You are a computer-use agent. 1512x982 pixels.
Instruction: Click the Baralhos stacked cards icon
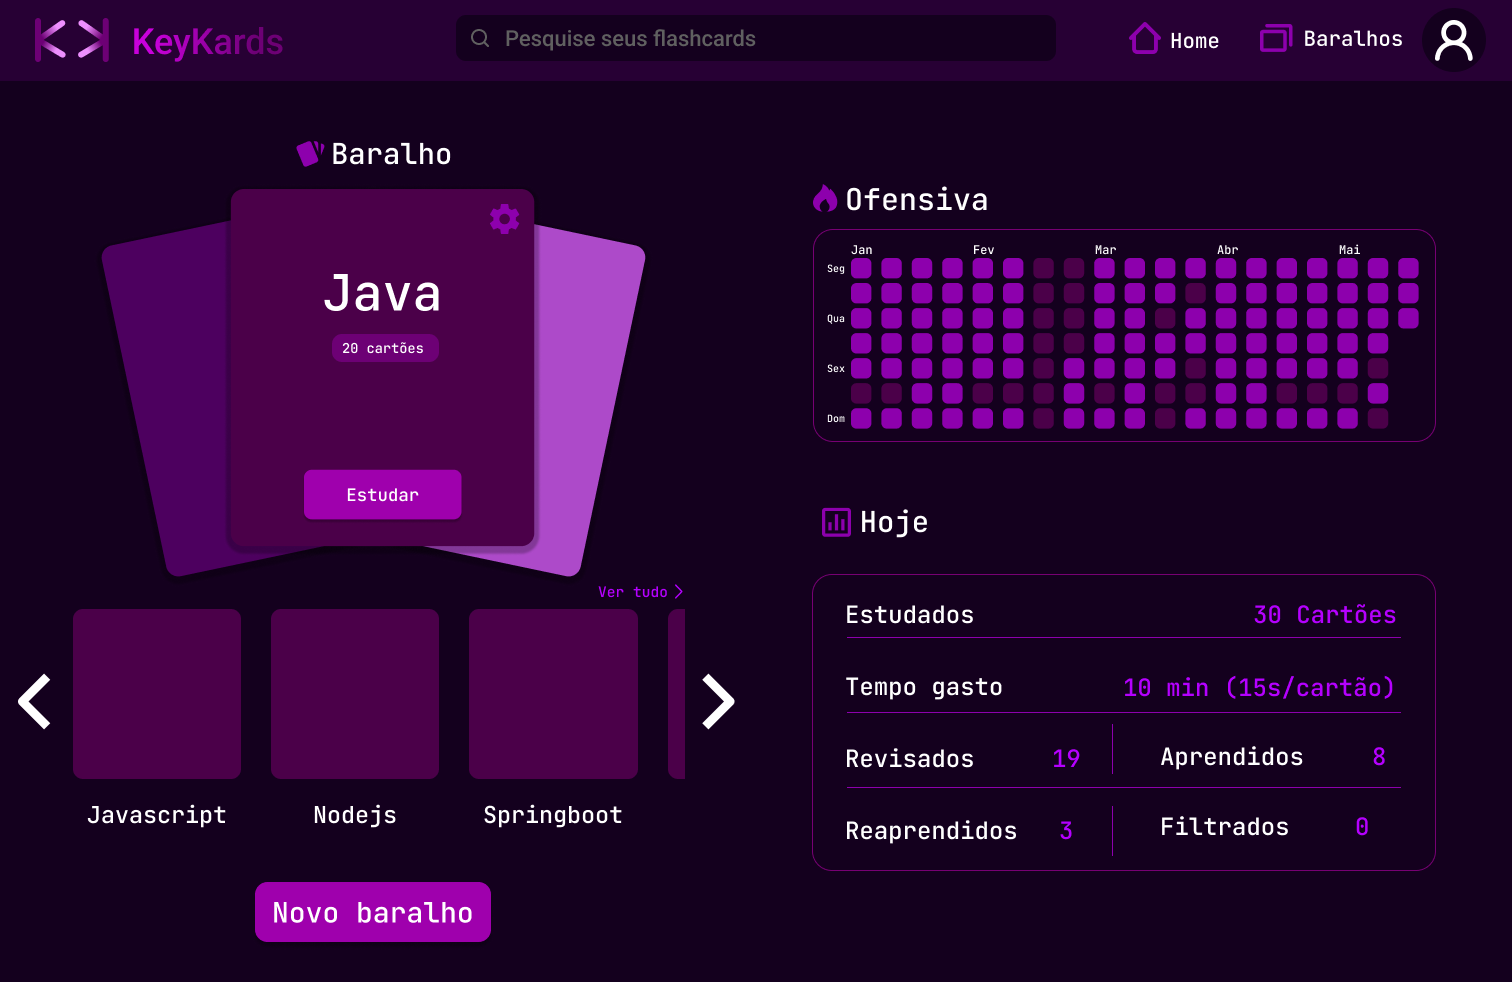pyautogui.click(x=1276, y=38)
